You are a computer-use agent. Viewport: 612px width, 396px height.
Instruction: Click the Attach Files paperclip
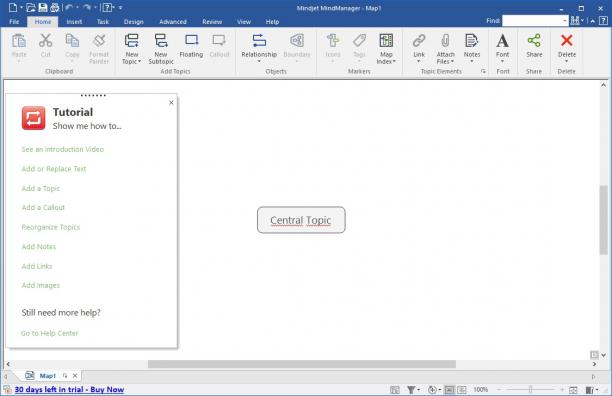pyautogui.click(x=445, y=41)
